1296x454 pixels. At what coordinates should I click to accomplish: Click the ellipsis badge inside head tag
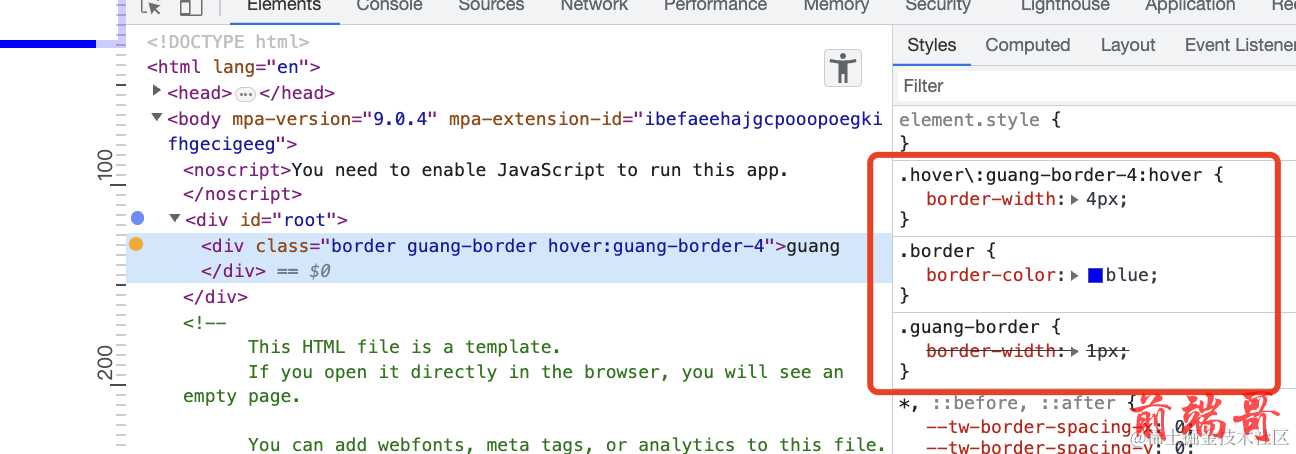246,94
